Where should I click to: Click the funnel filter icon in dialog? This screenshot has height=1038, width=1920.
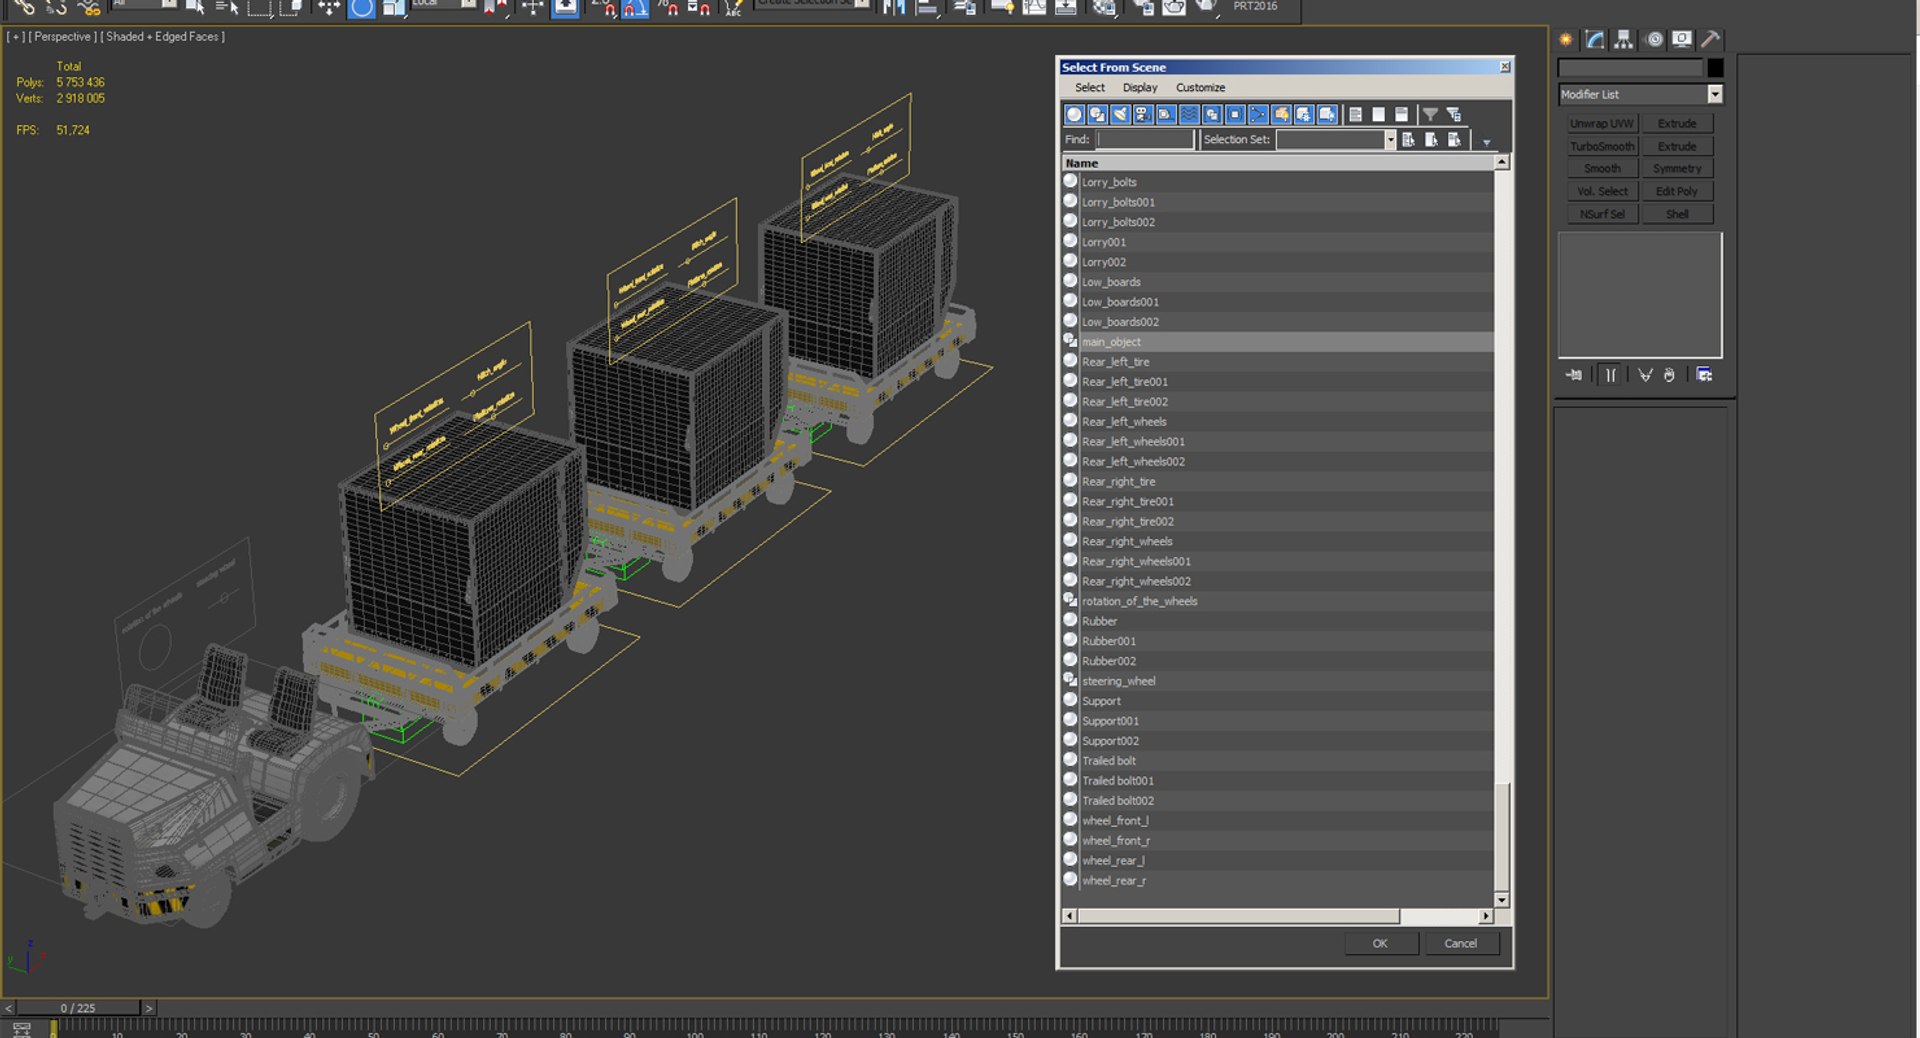(x=1430, y=115)
